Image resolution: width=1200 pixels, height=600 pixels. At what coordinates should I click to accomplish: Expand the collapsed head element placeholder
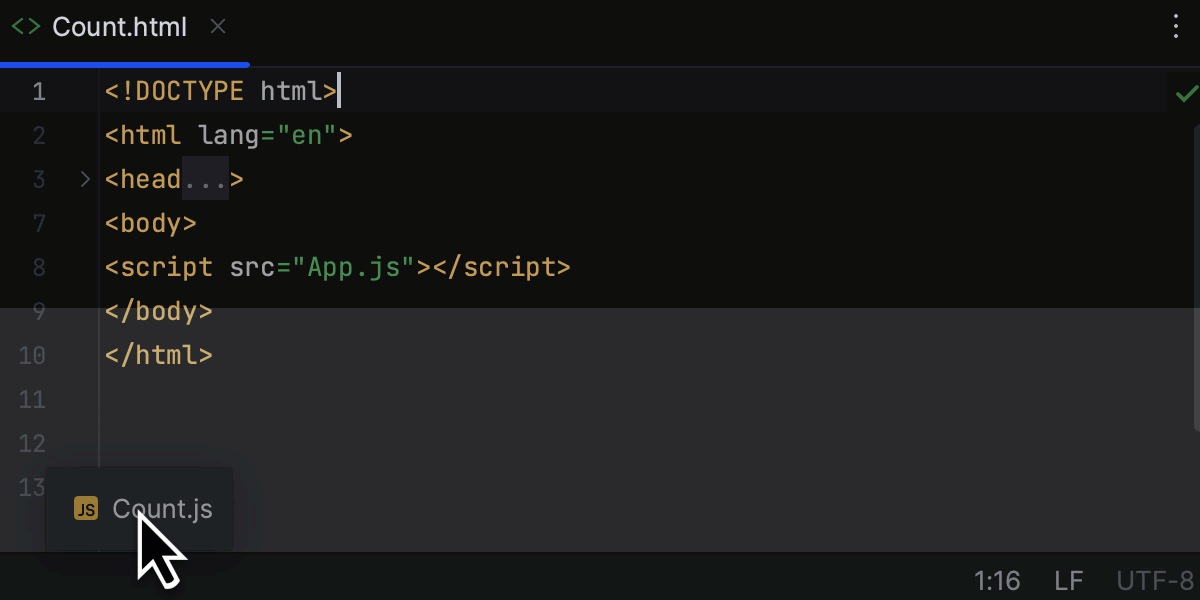205,179
